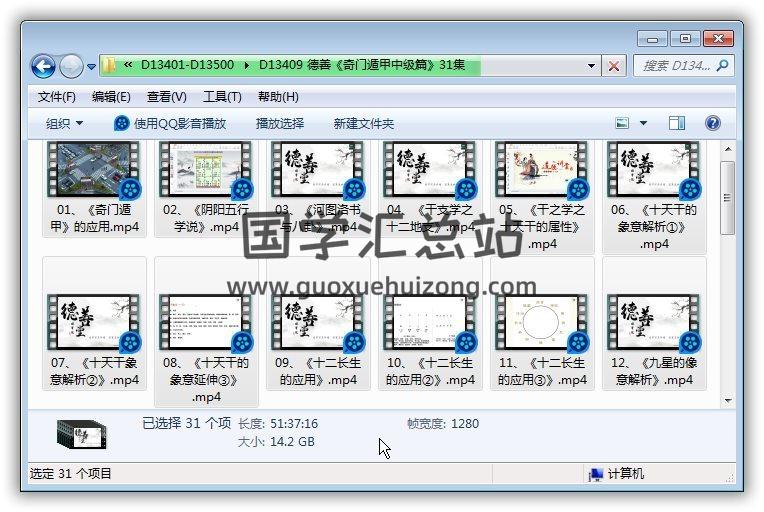This screenshot has width=764, height=512.
Task: Click the folder icon in address bar
Action: point(109,65)
